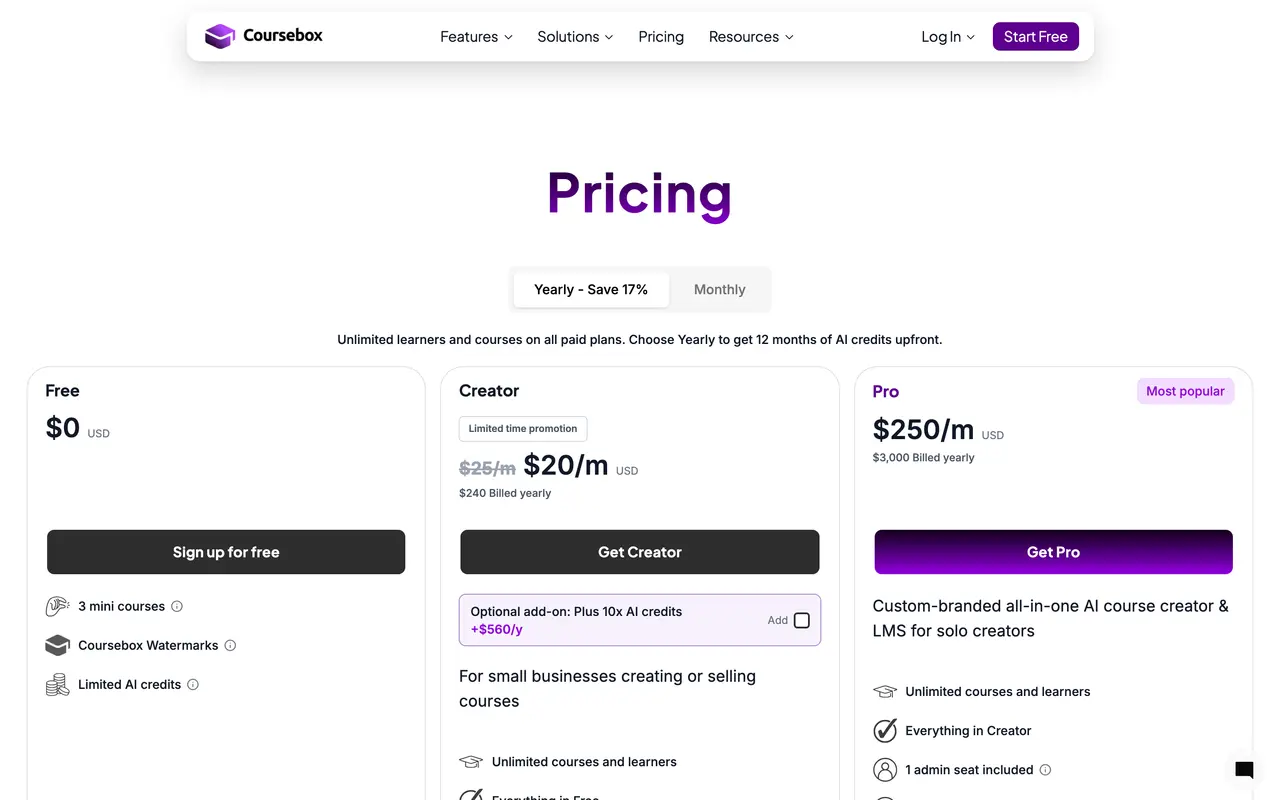Click the Pro plan title

click(886, 392)
